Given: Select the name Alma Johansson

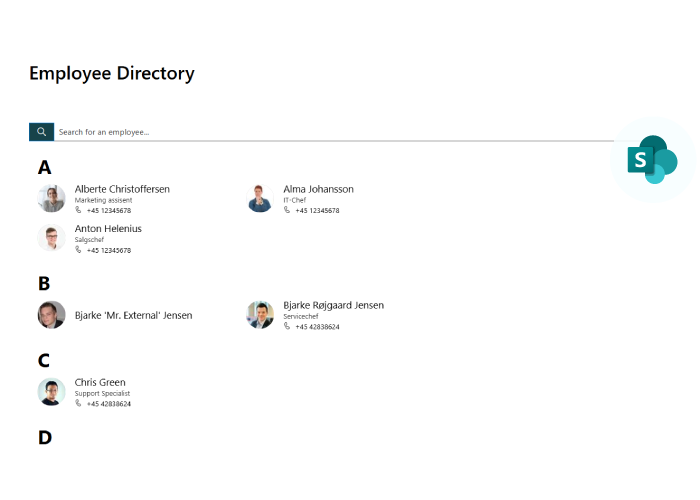Looking at the screenshot, I should tap(318, 189).
